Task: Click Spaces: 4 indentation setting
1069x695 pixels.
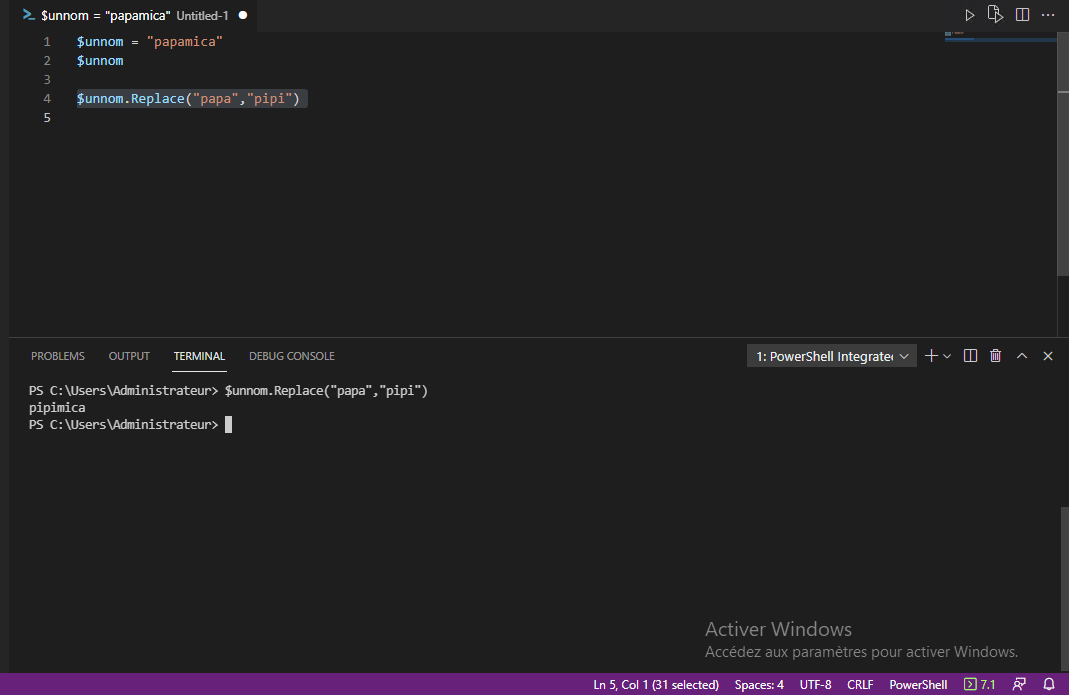Action: (x=758, y=684)
